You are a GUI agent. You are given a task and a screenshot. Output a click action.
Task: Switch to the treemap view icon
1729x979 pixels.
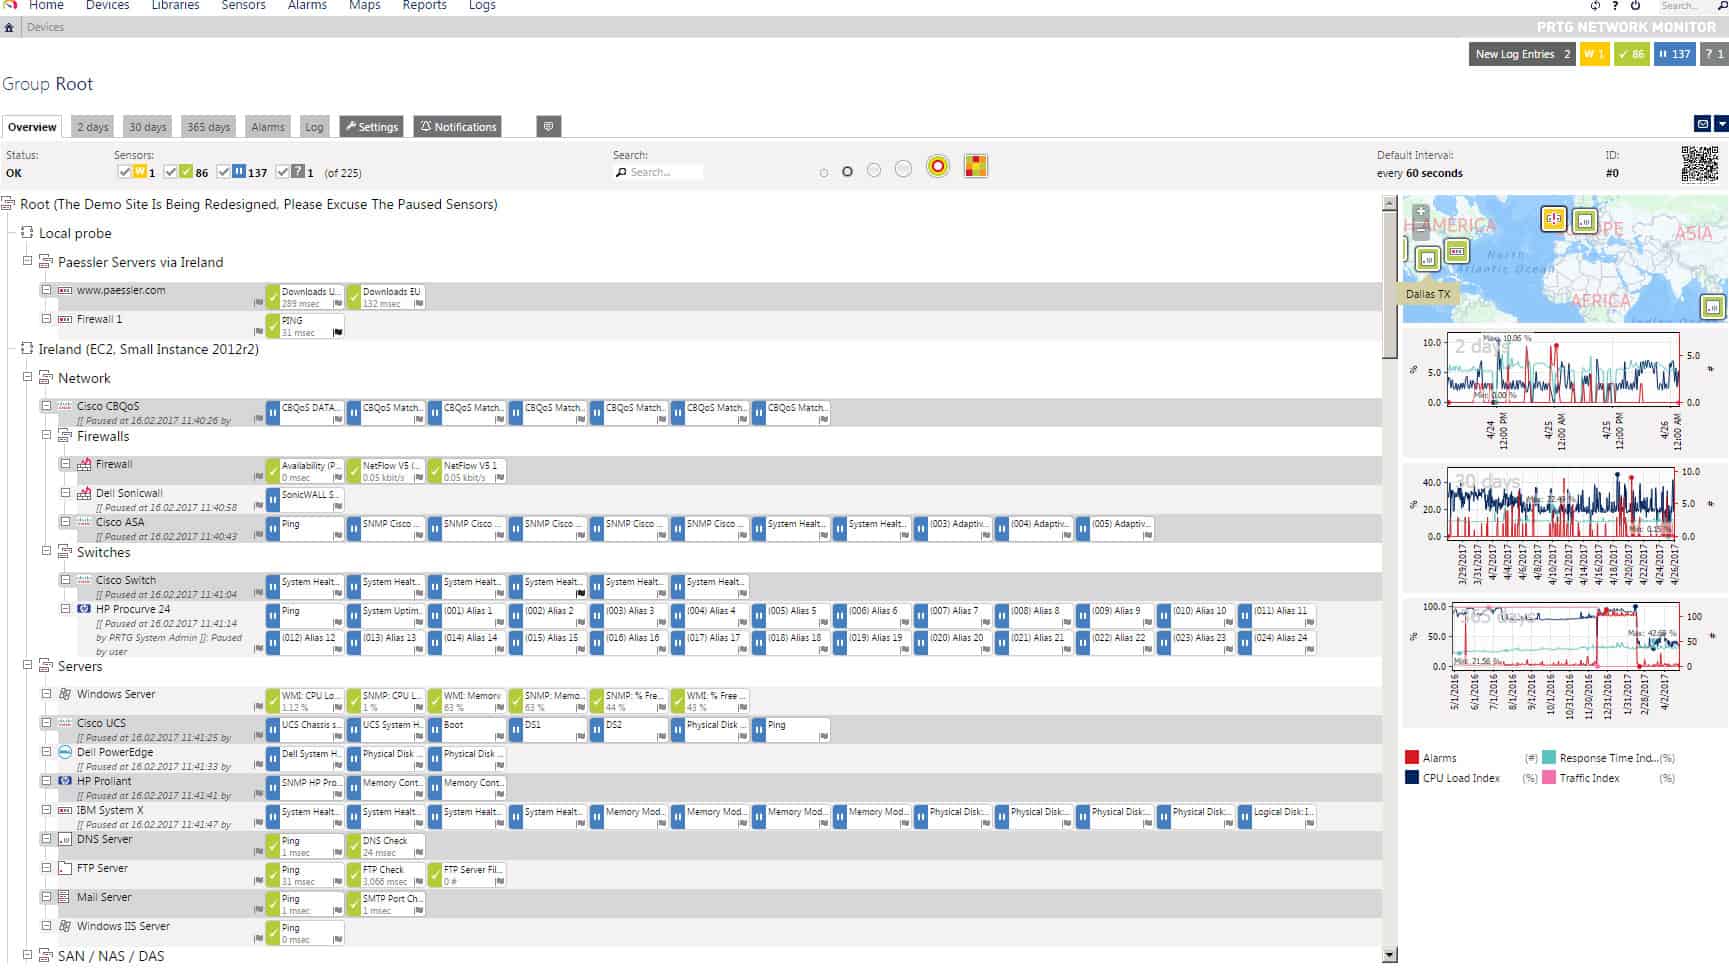[x=976, y=166]
